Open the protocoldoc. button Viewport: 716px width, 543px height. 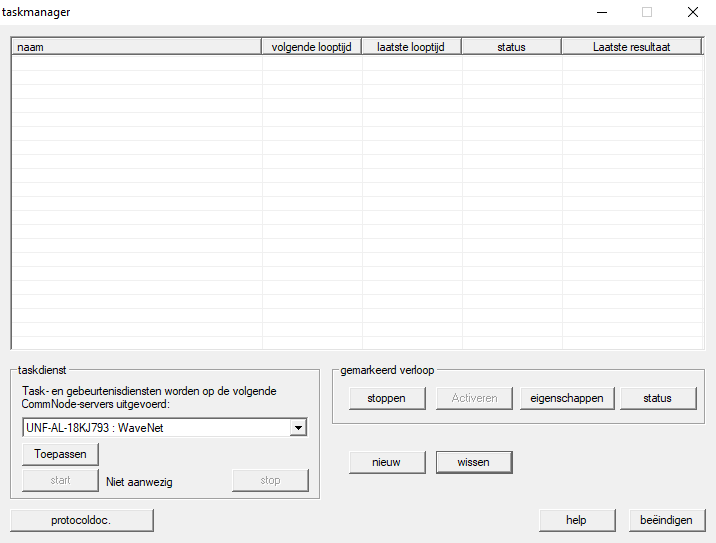(82, 520)
